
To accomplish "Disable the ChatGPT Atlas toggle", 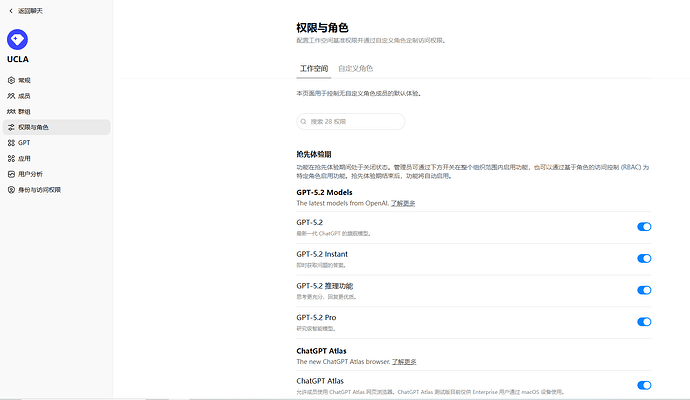I will (644, 385).
